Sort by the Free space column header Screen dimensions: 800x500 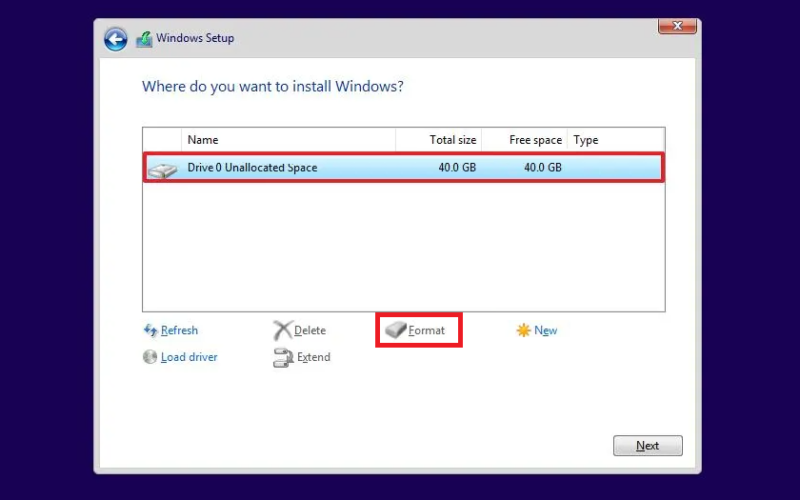524,140
